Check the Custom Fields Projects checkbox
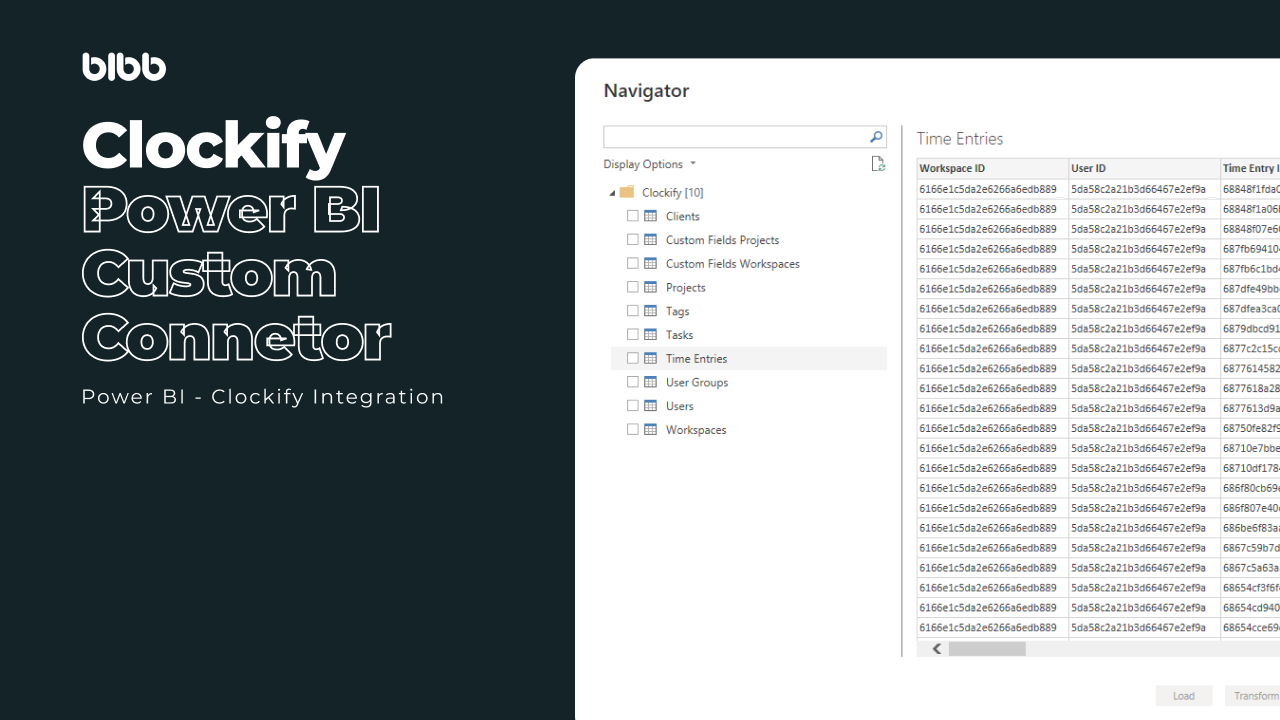1280x720 pixels. pos(632,240)
